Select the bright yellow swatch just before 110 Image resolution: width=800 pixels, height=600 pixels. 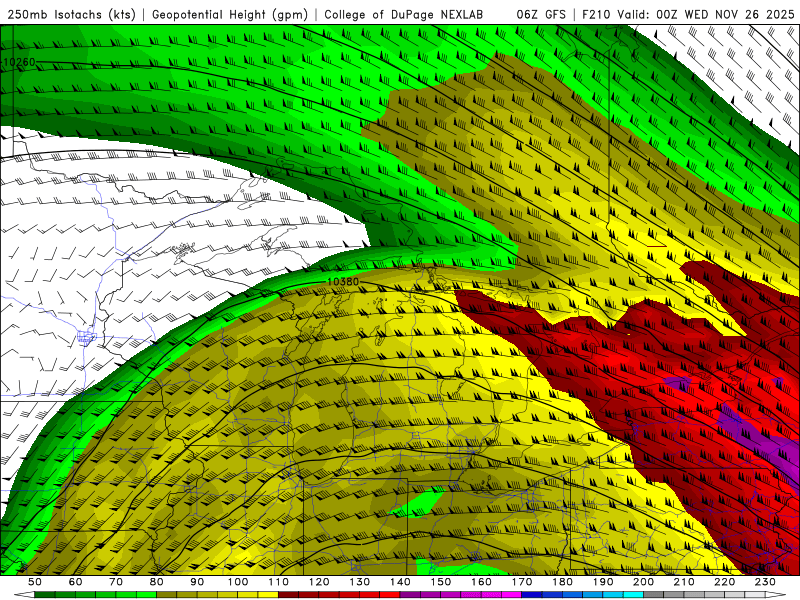[268, 594]
